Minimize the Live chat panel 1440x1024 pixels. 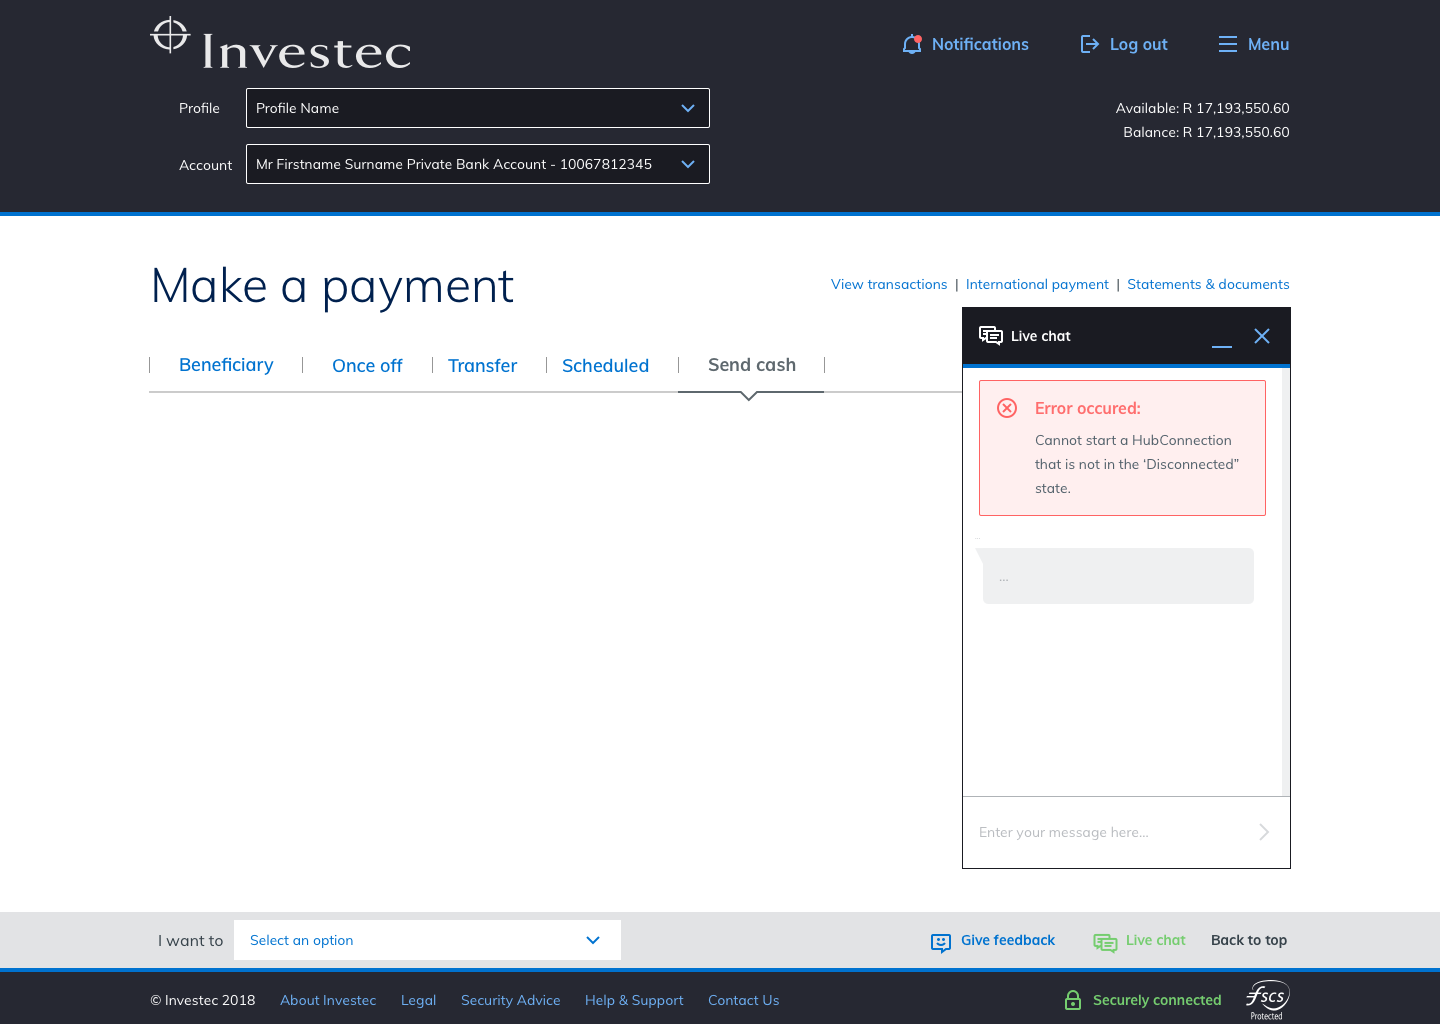[1221, 338]
